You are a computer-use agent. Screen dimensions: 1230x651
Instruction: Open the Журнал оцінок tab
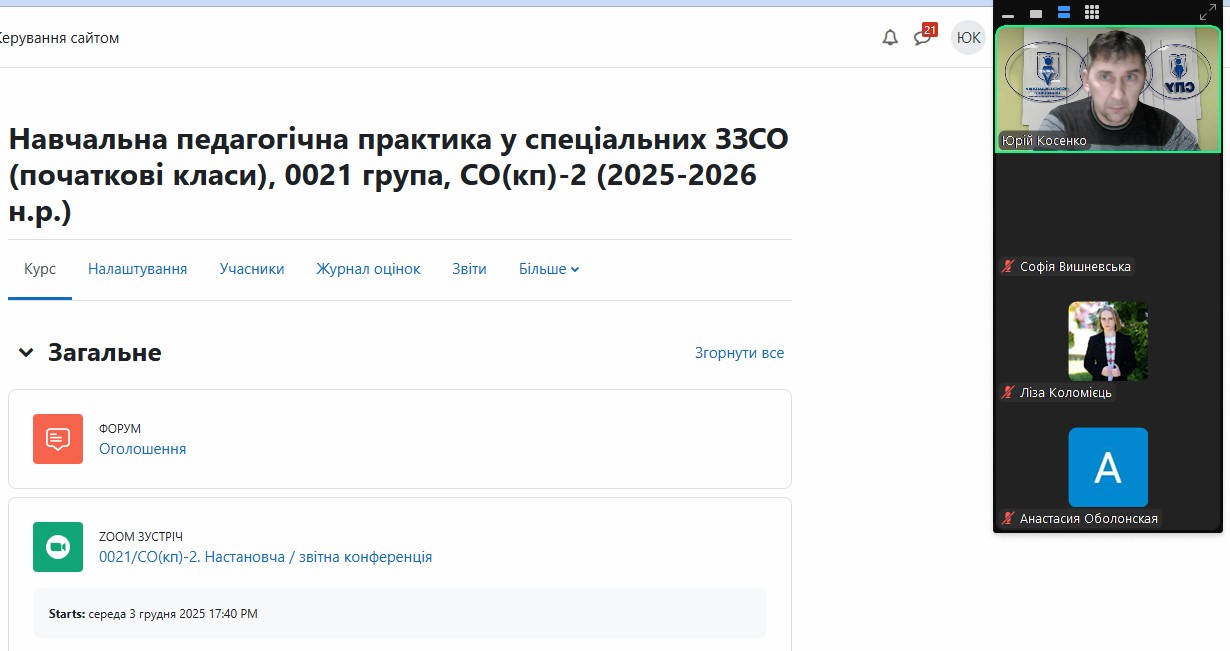(x=368, y=269)
